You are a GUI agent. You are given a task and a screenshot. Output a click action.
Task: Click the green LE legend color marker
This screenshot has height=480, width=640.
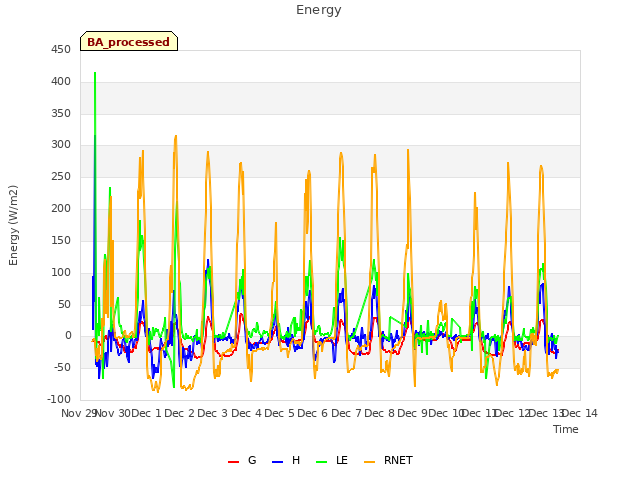[x=322, y=462]
